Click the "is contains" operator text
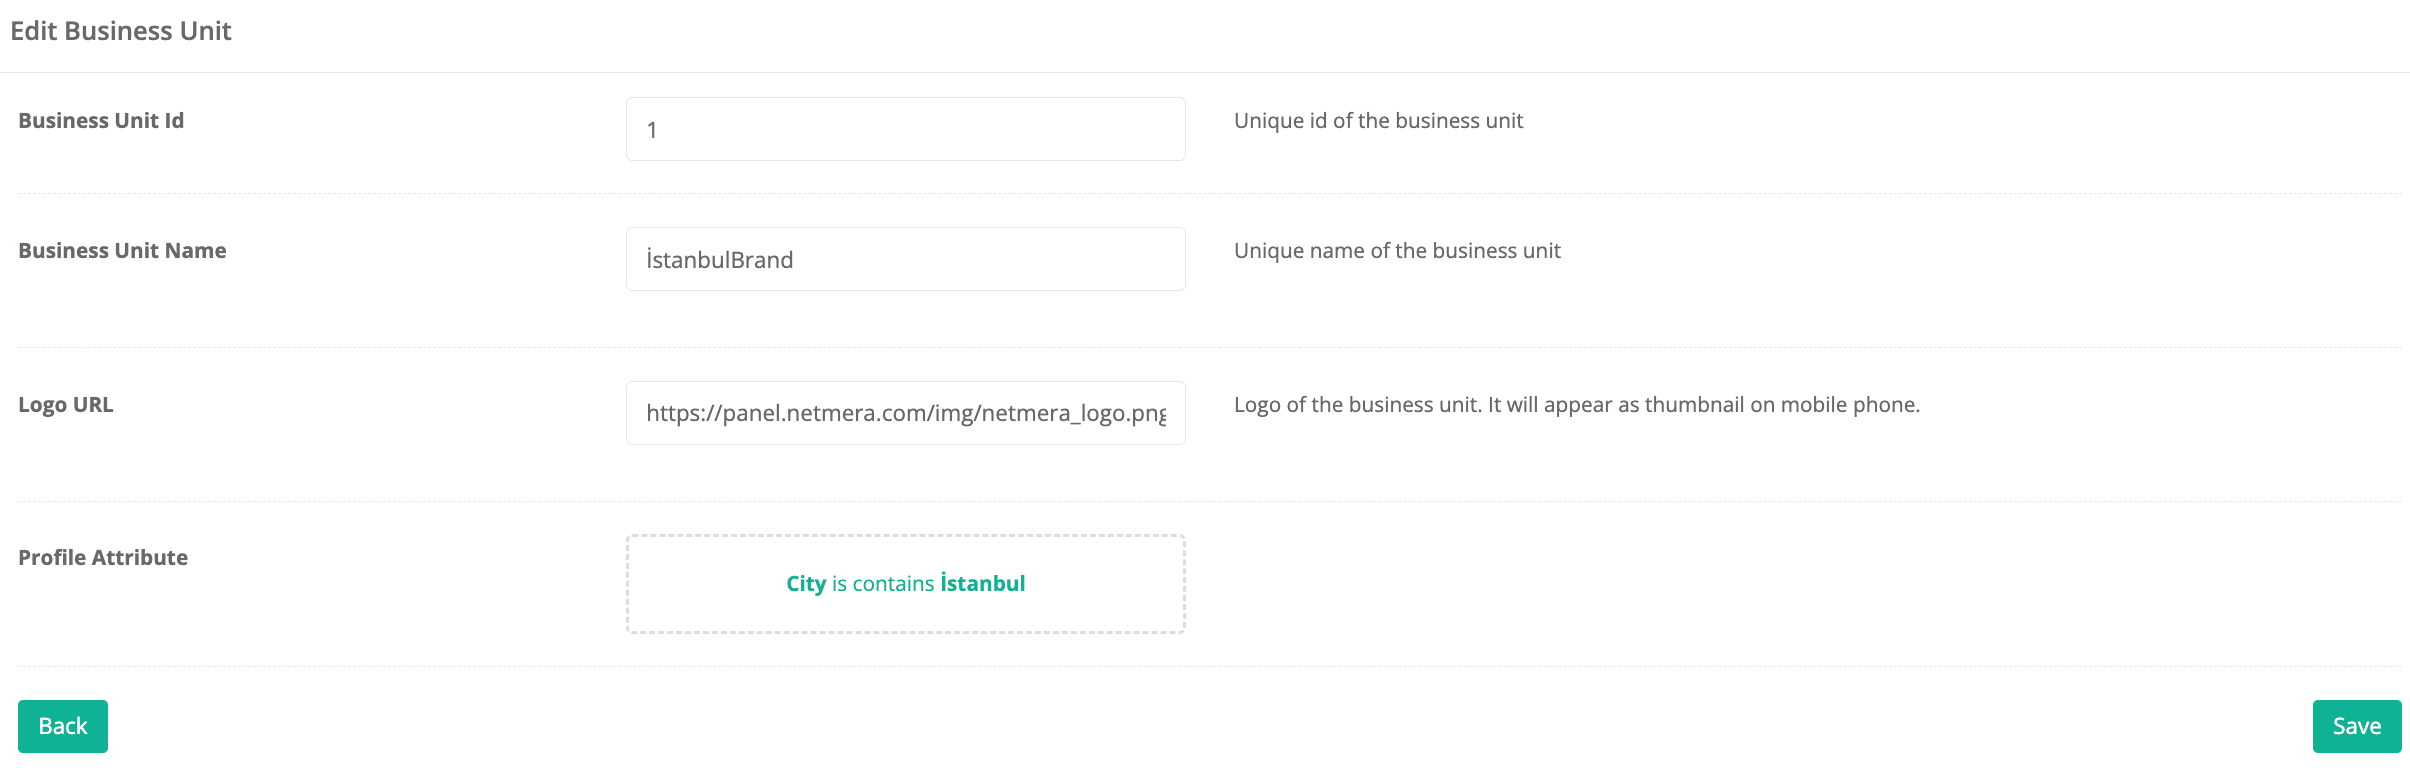2410x784 pixels. (882, 584)
